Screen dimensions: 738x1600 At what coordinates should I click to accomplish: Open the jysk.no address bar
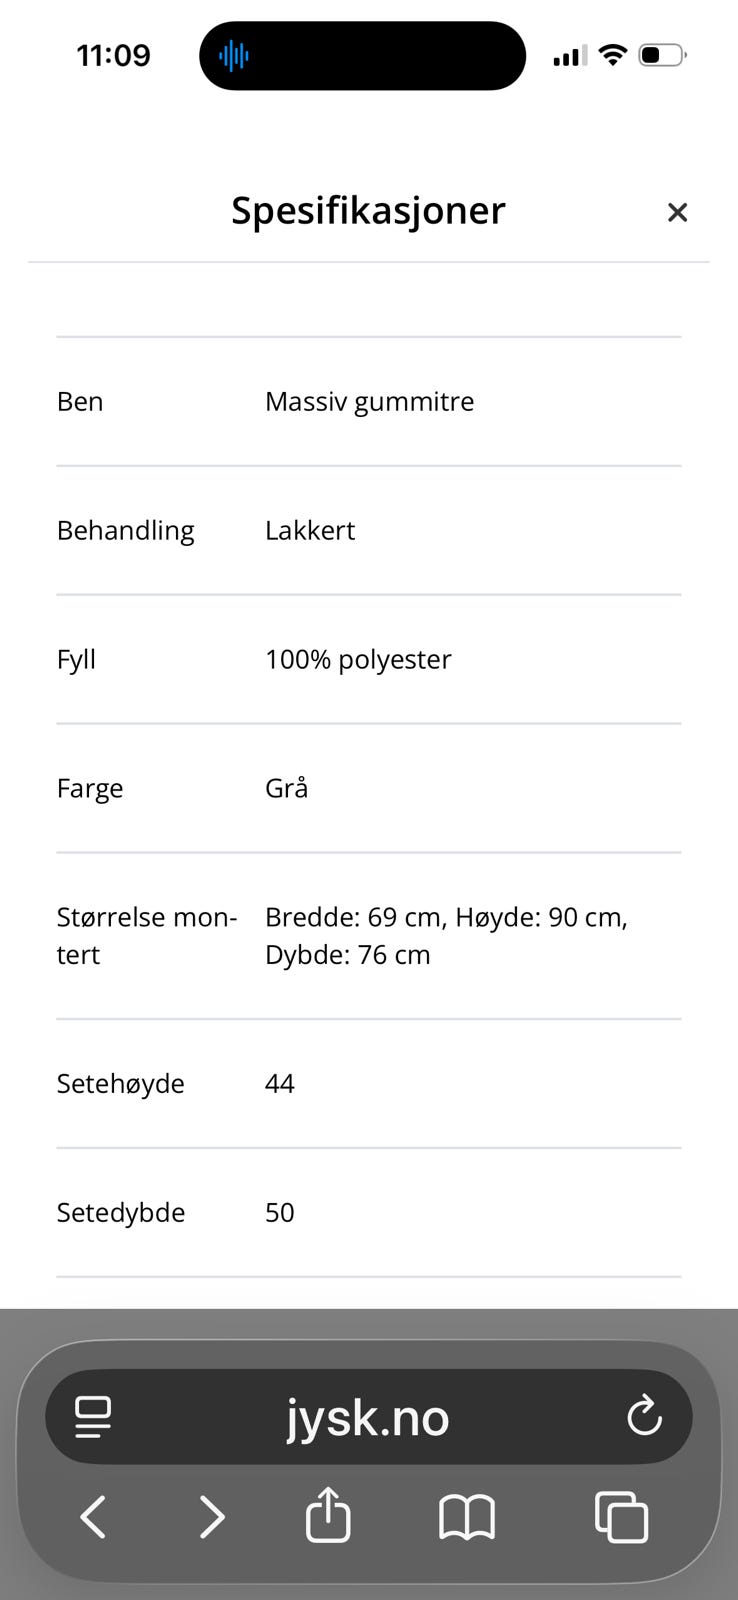click(x=368, y=1416)
